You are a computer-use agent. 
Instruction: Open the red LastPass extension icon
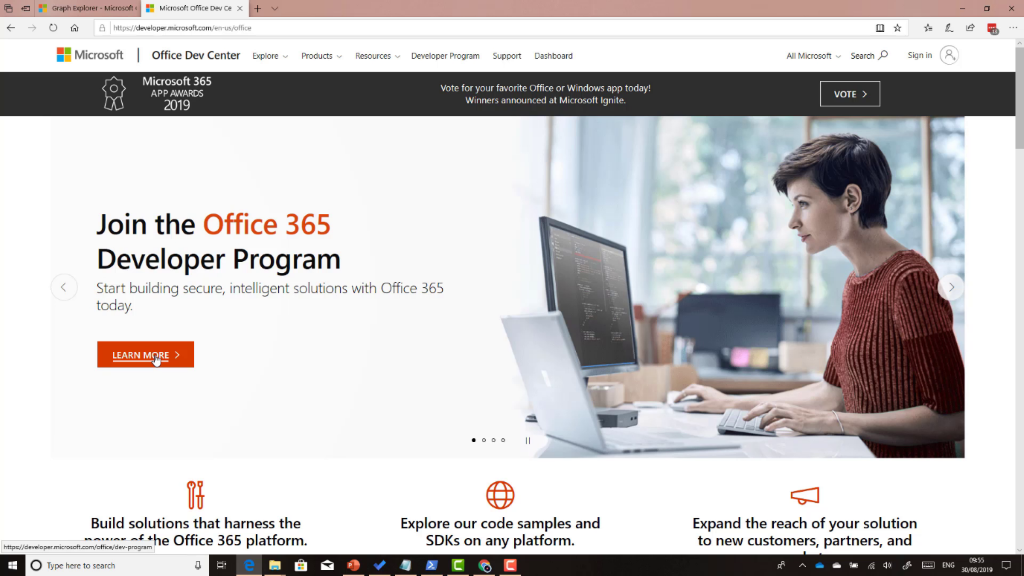point(992,28)
